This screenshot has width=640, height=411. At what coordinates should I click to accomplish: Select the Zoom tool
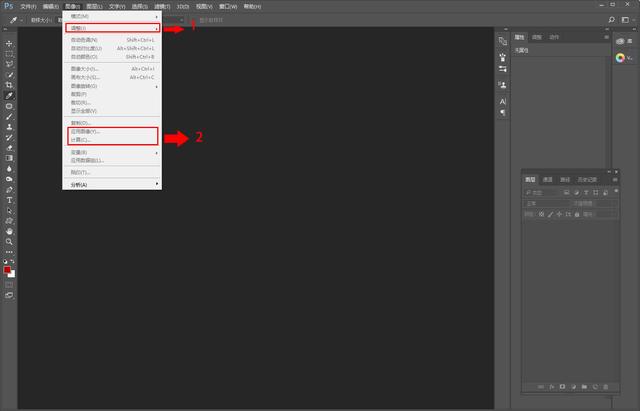[x=9, y=242]
